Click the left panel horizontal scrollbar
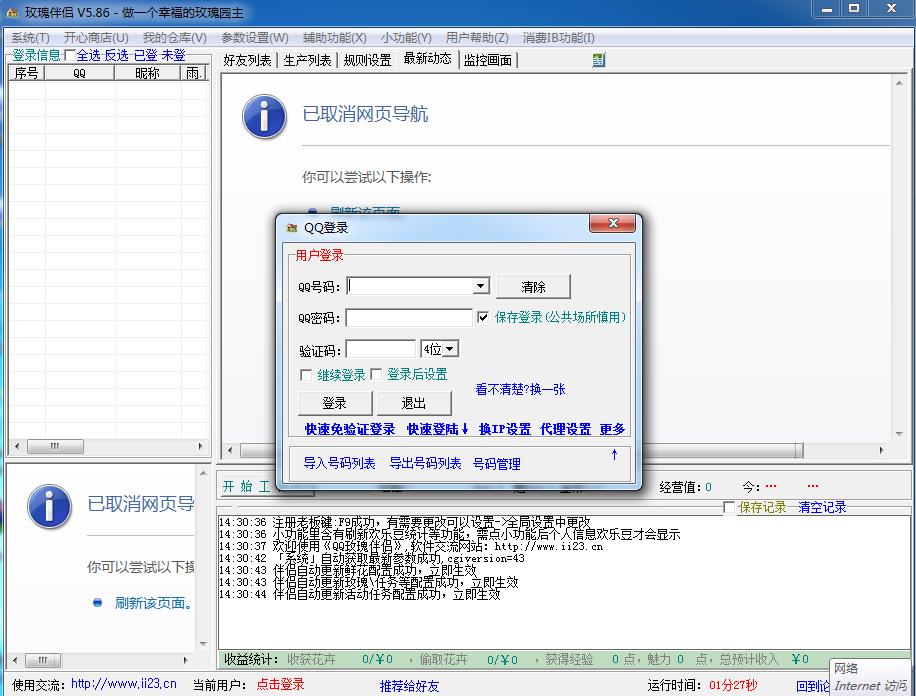This screenshot has height=696, width=916. coord(108,446)
